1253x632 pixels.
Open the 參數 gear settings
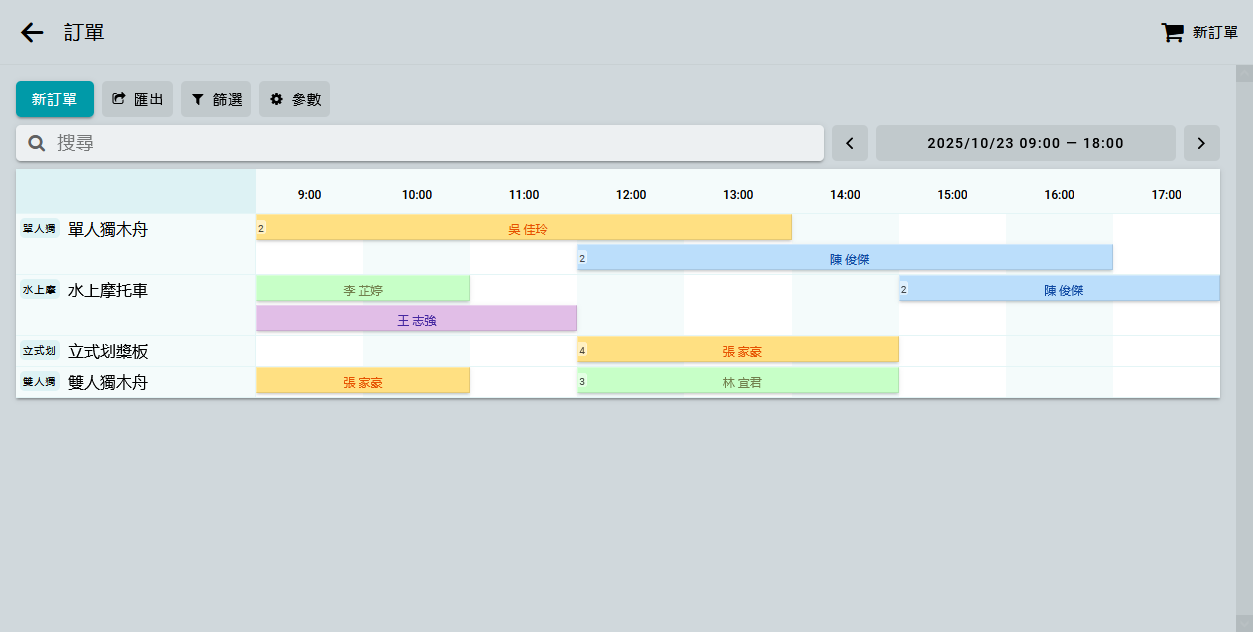point(295,99)
